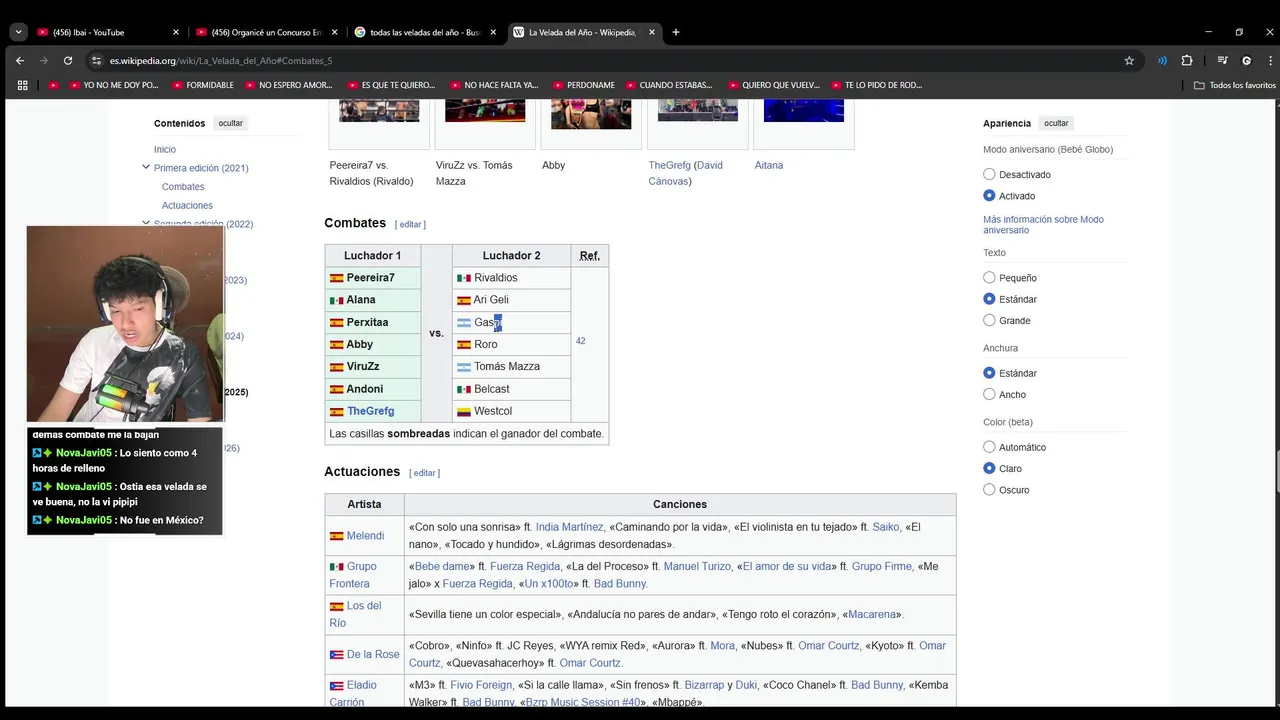
Task: Click the Mexican flag beside Alana
Action: pyautogui.click(x=337, y=300)
